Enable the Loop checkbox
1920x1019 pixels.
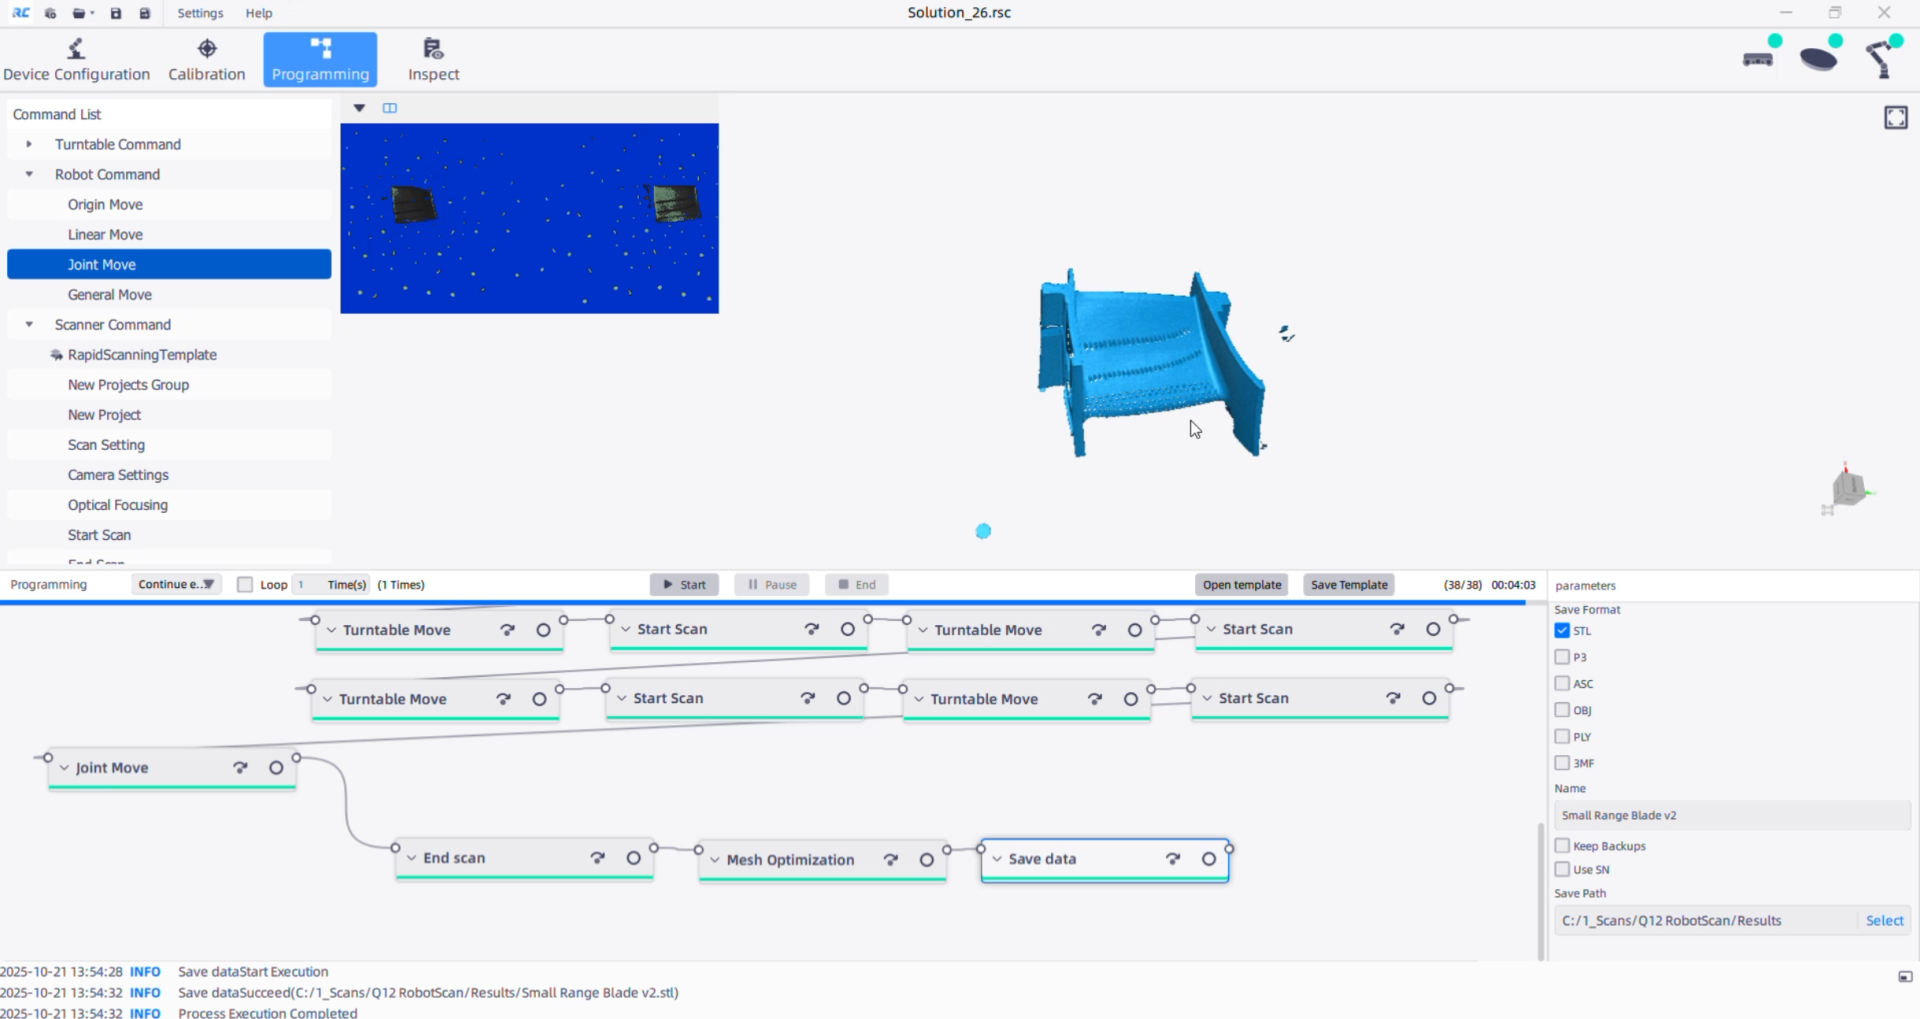(245, 585)
